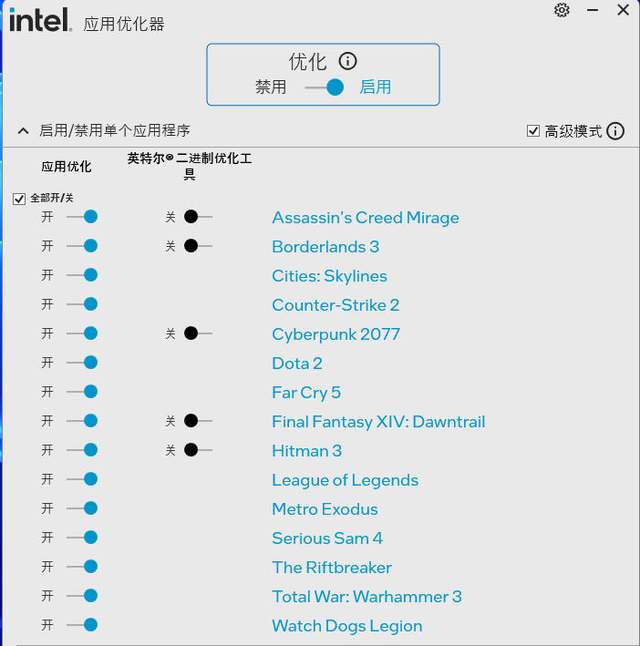Image resolution: width=640 pixels, height=646 pixels.
Task: Click the info icon next to 优化
Action: 347,61
